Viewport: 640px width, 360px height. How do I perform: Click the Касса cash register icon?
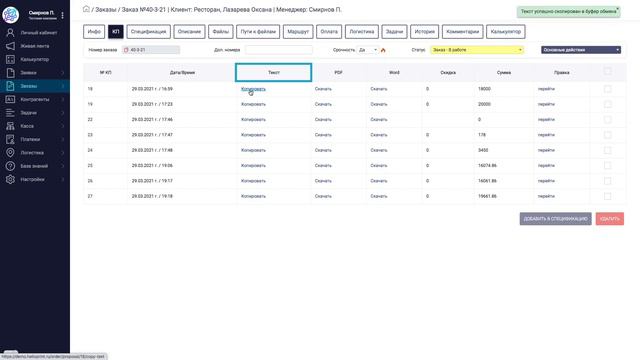[x=10, y=126]
